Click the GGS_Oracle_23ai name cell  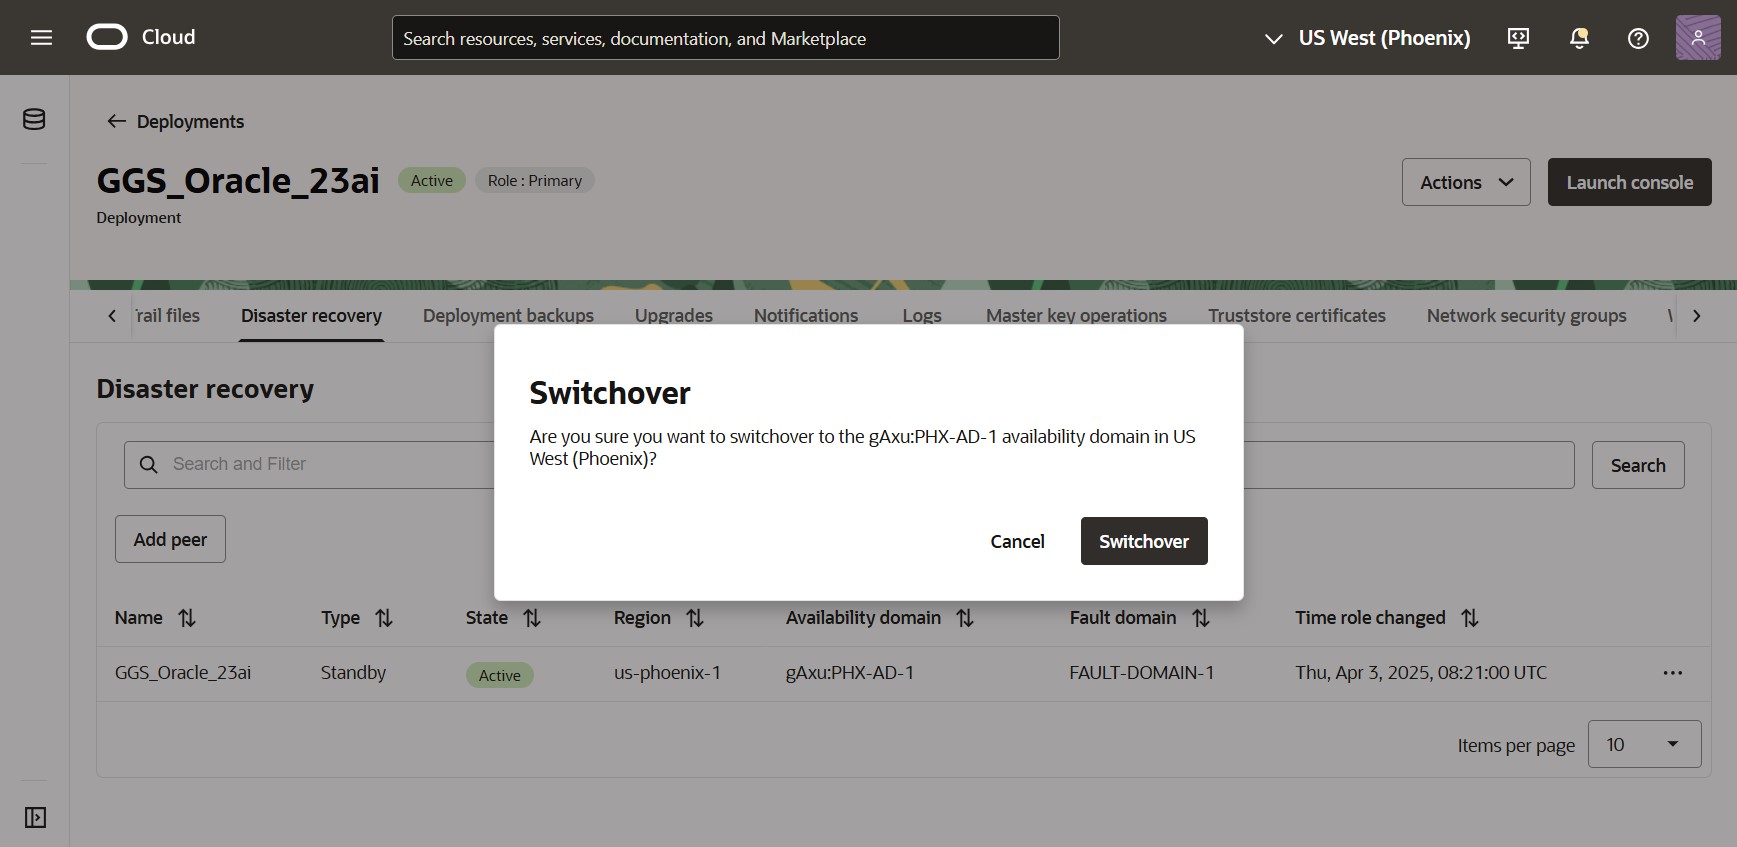(x=183, y=673)
